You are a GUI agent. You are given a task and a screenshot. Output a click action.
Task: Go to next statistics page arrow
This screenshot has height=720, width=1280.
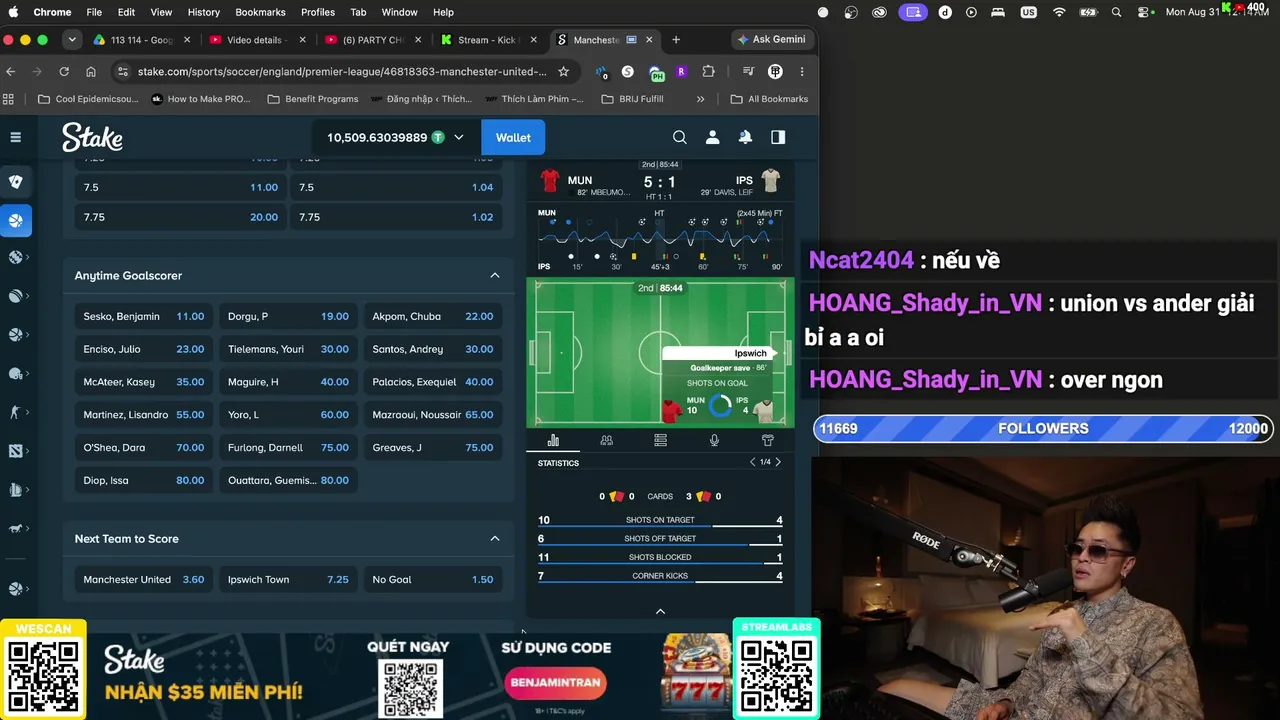(x=778, y=462)
